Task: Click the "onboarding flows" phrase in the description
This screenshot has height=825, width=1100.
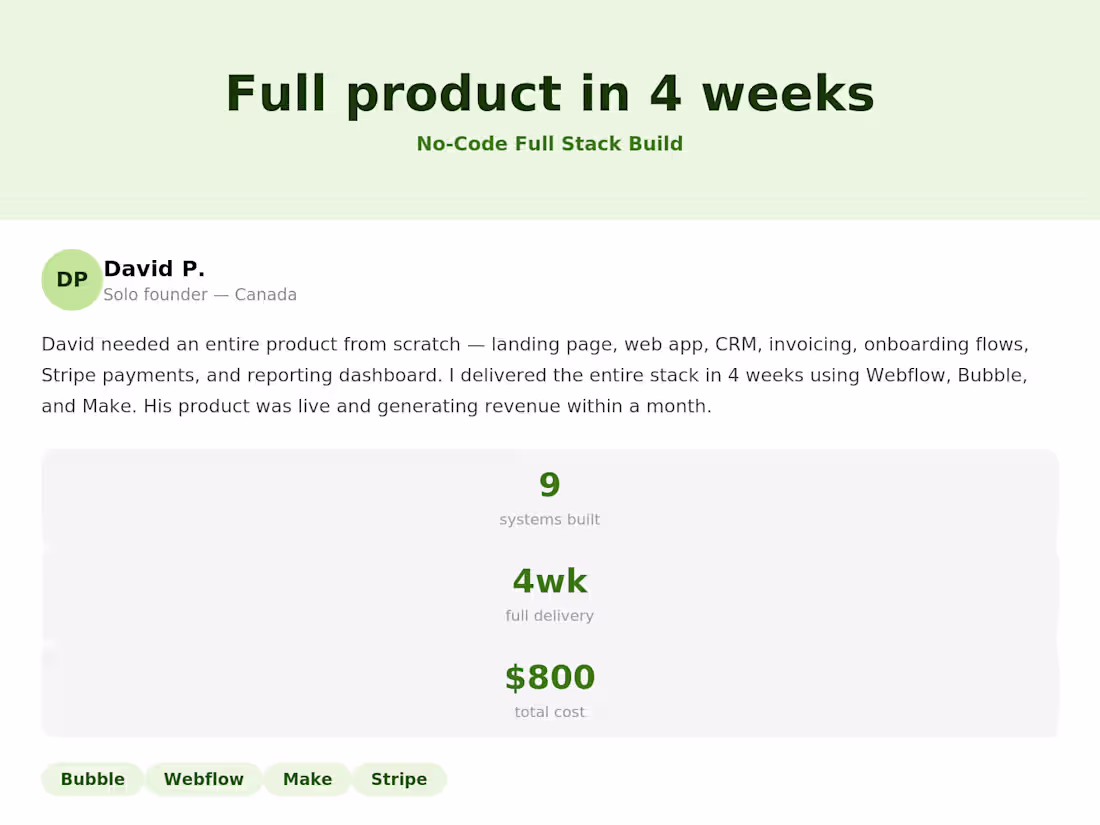Action: coord(946,345)
